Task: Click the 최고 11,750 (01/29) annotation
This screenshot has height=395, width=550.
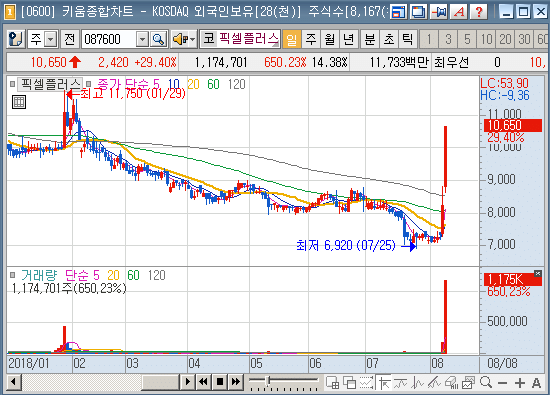Action: coord(133,94)
